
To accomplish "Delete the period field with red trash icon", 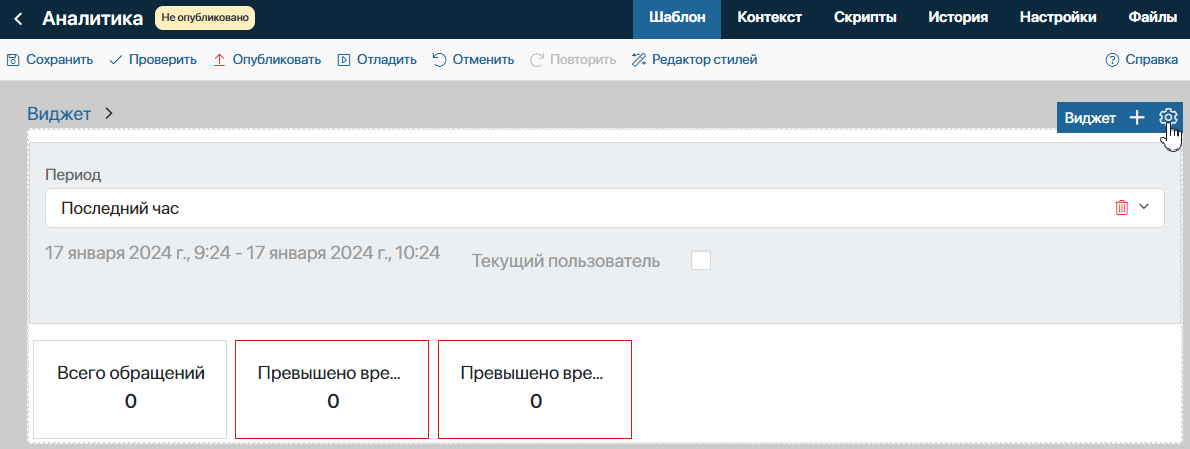I will 1122,207.
